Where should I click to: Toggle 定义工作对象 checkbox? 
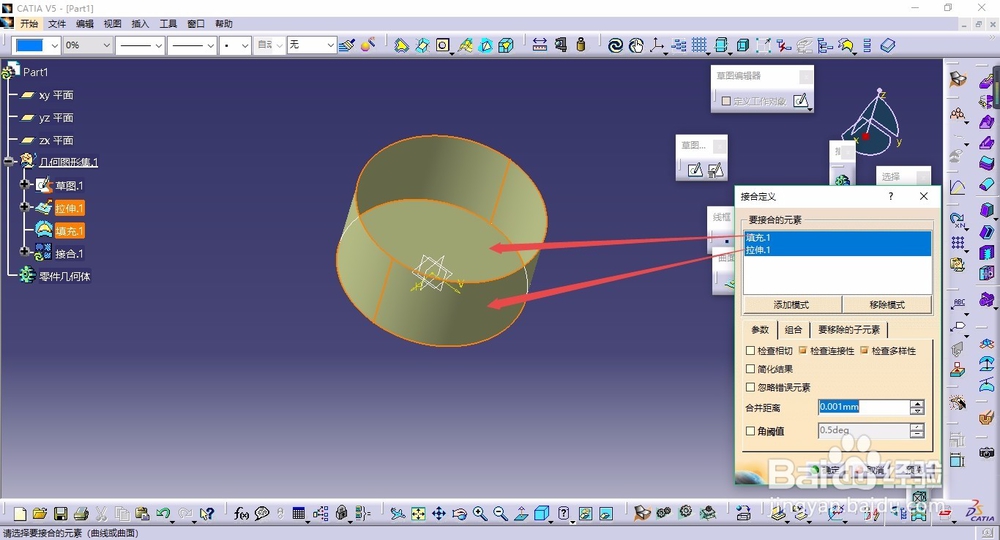(x=726, y=101)
